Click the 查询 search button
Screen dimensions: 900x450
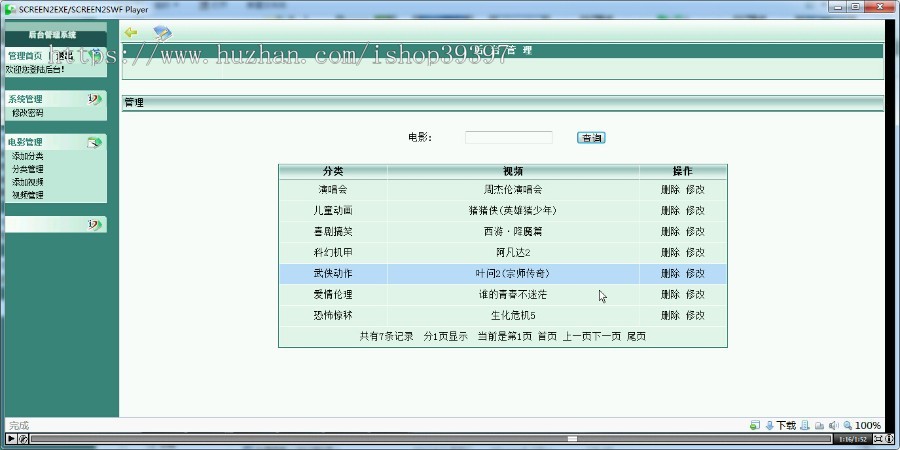point(591,138)
